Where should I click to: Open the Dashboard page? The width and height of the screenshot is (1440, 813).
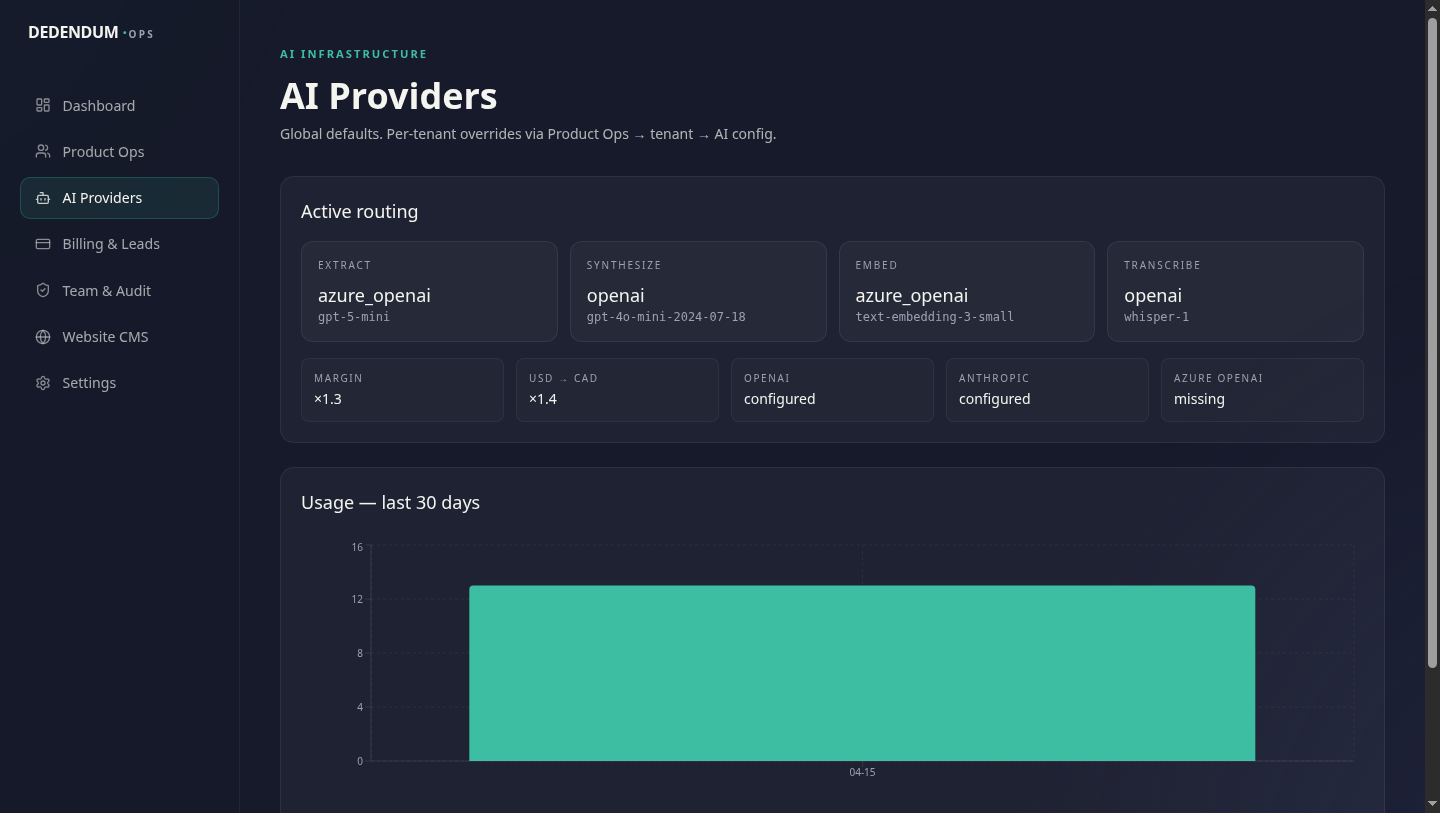pyautogui.click(x=119, y=105)
